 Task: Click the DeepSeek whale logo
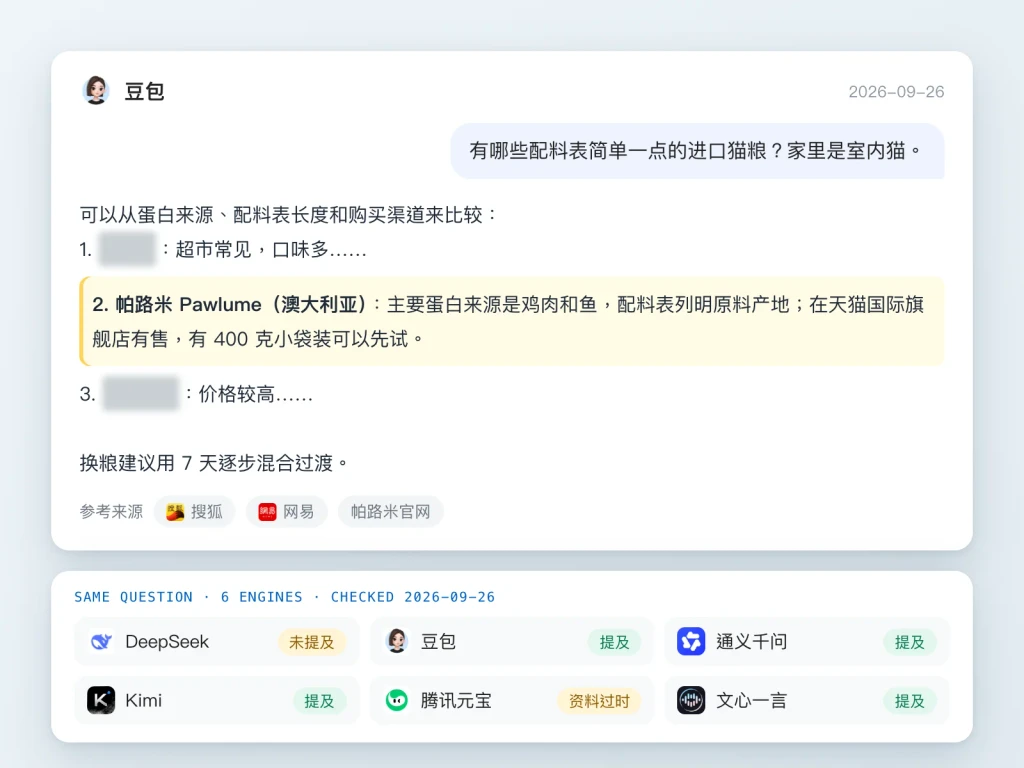pos(101,642)
